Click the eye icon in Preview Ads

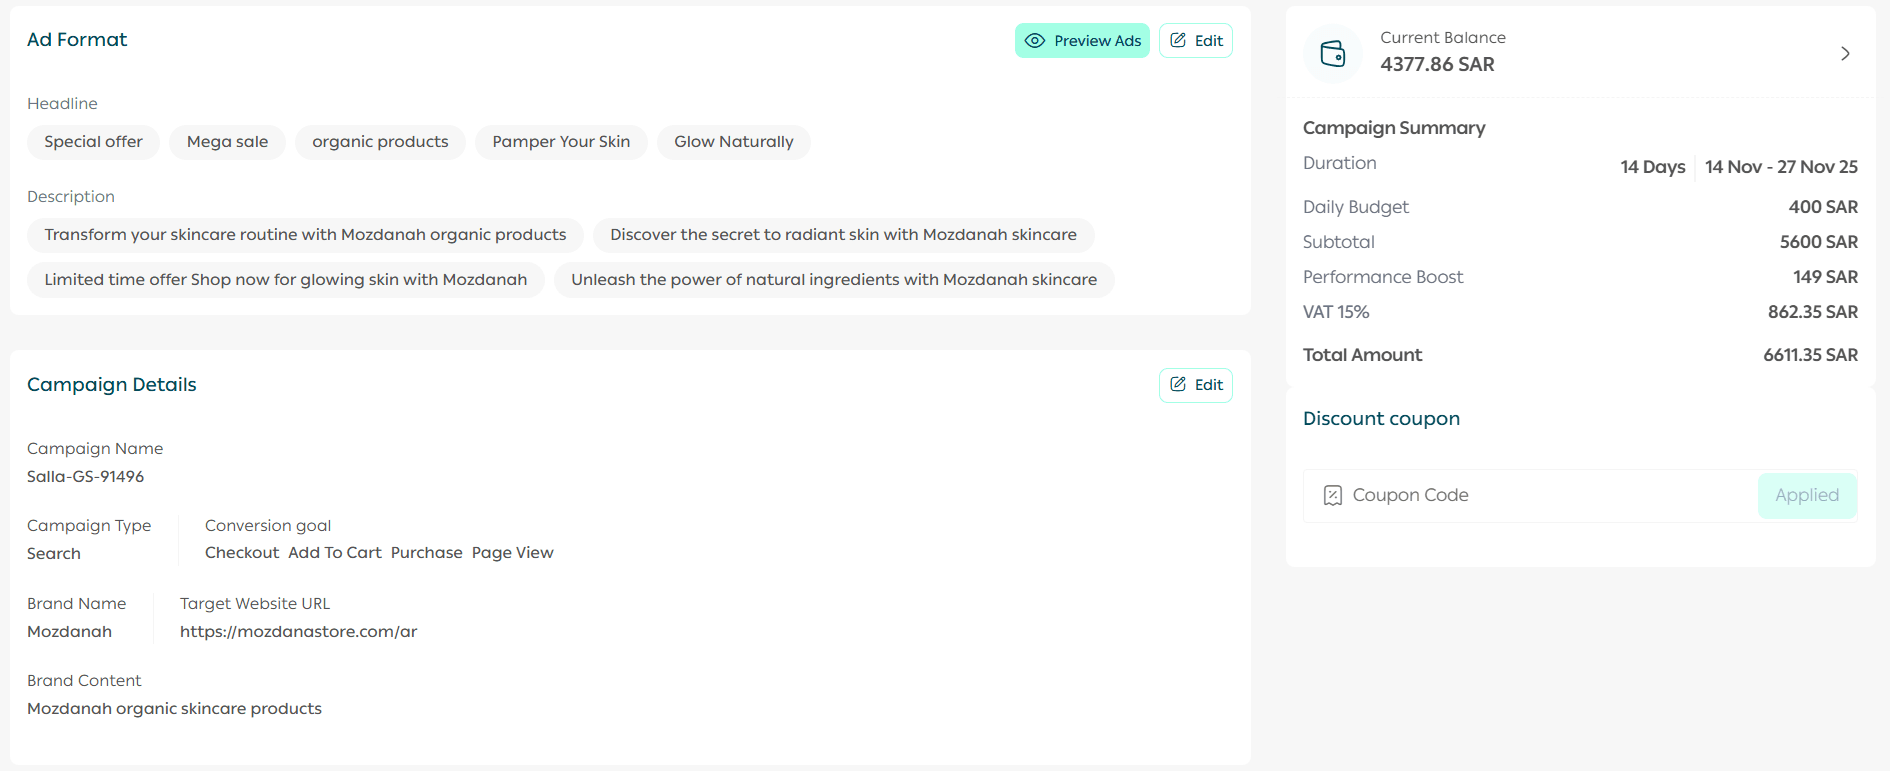1035,41
